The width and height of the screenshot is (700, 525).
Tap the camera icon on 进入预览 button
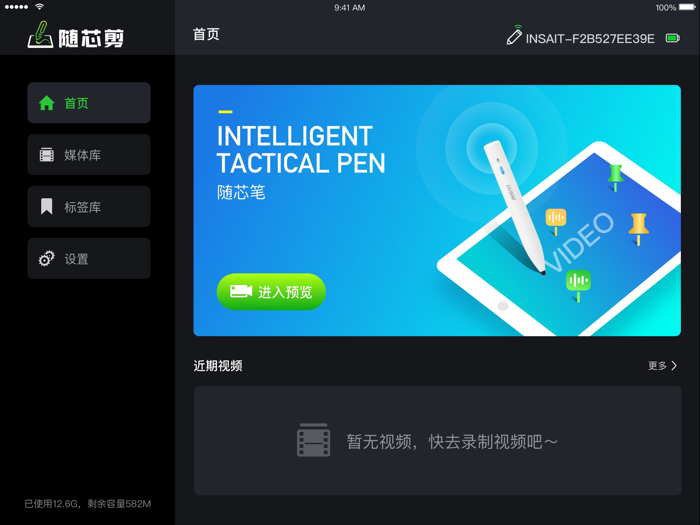(x=241, y=292)
